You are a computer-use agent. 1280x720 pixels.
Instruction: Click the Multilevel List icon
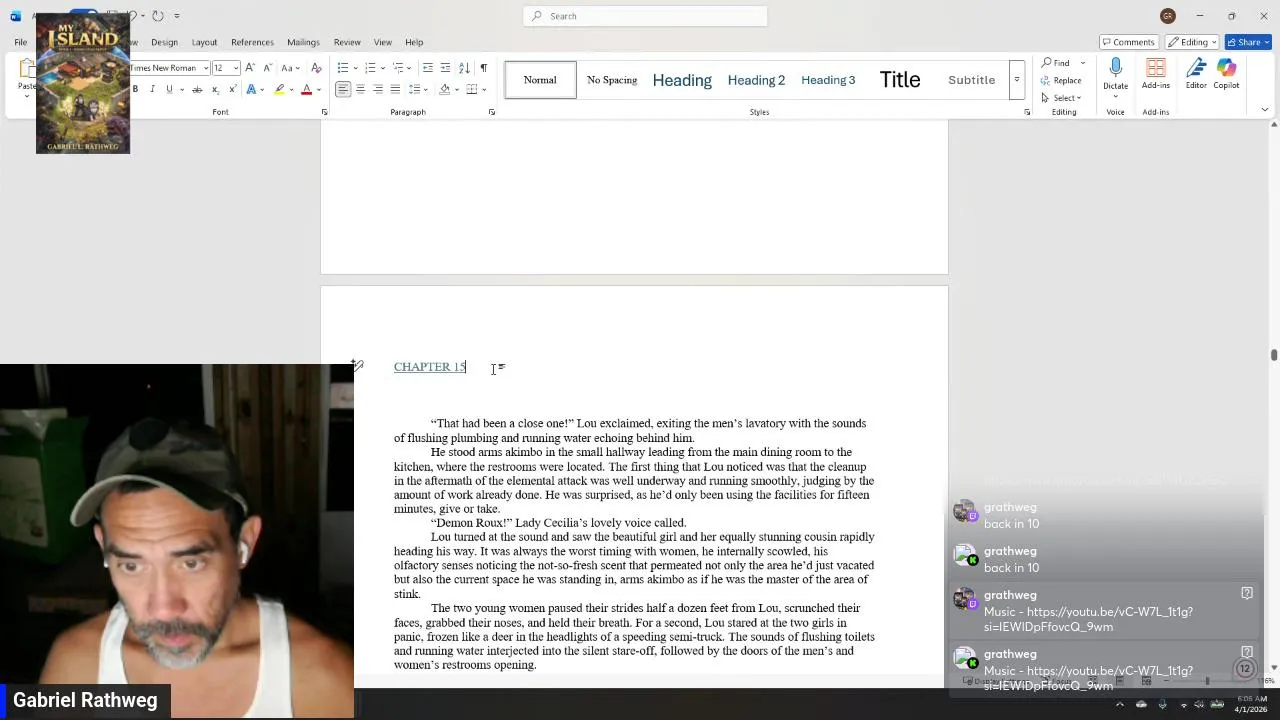(397, 68)
